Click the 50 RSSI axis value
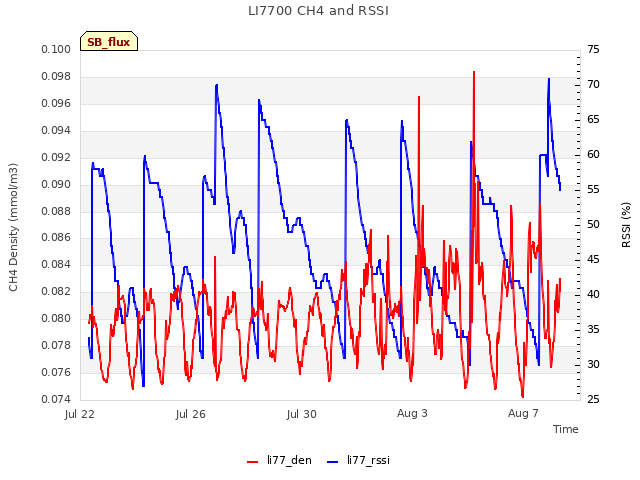The image size is (640, 480). point(593,224)
